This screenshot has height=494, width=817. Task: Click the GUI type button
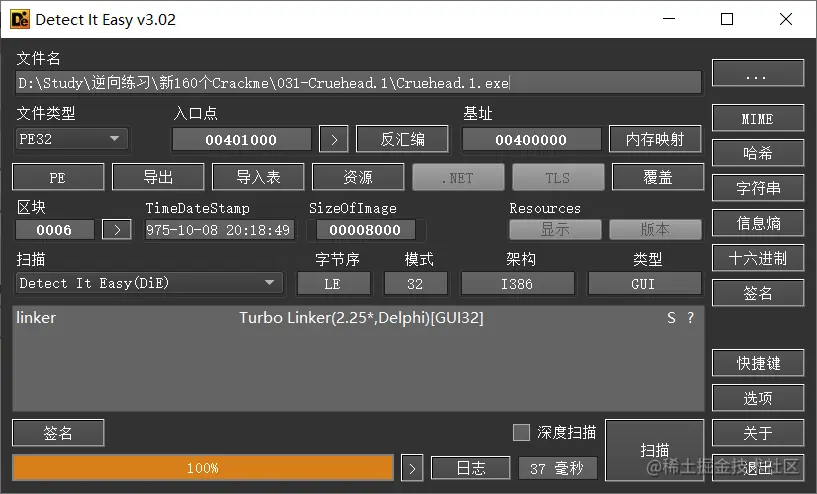click(x=644, y=283)
